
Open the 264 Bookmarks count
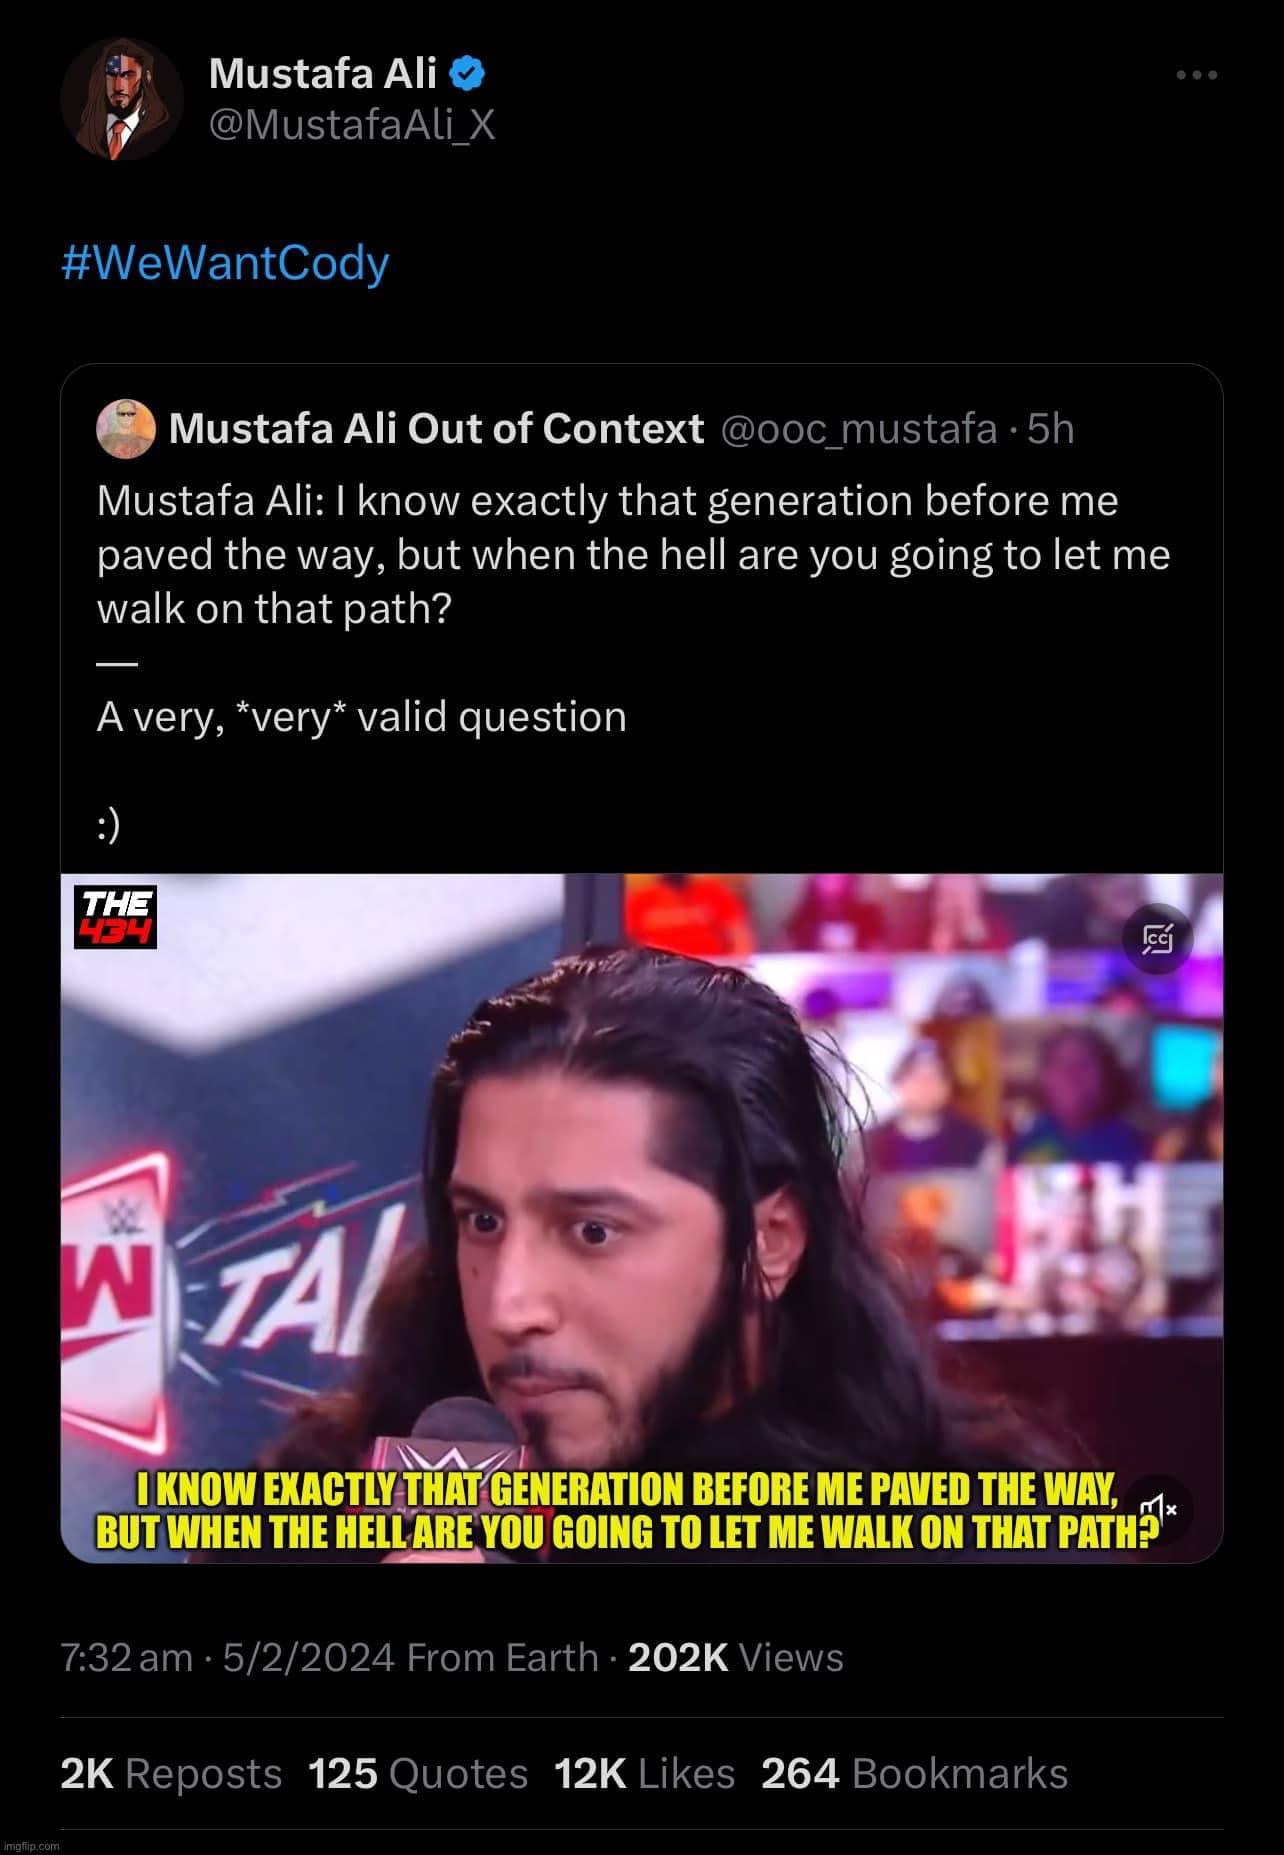(915, 1774)
